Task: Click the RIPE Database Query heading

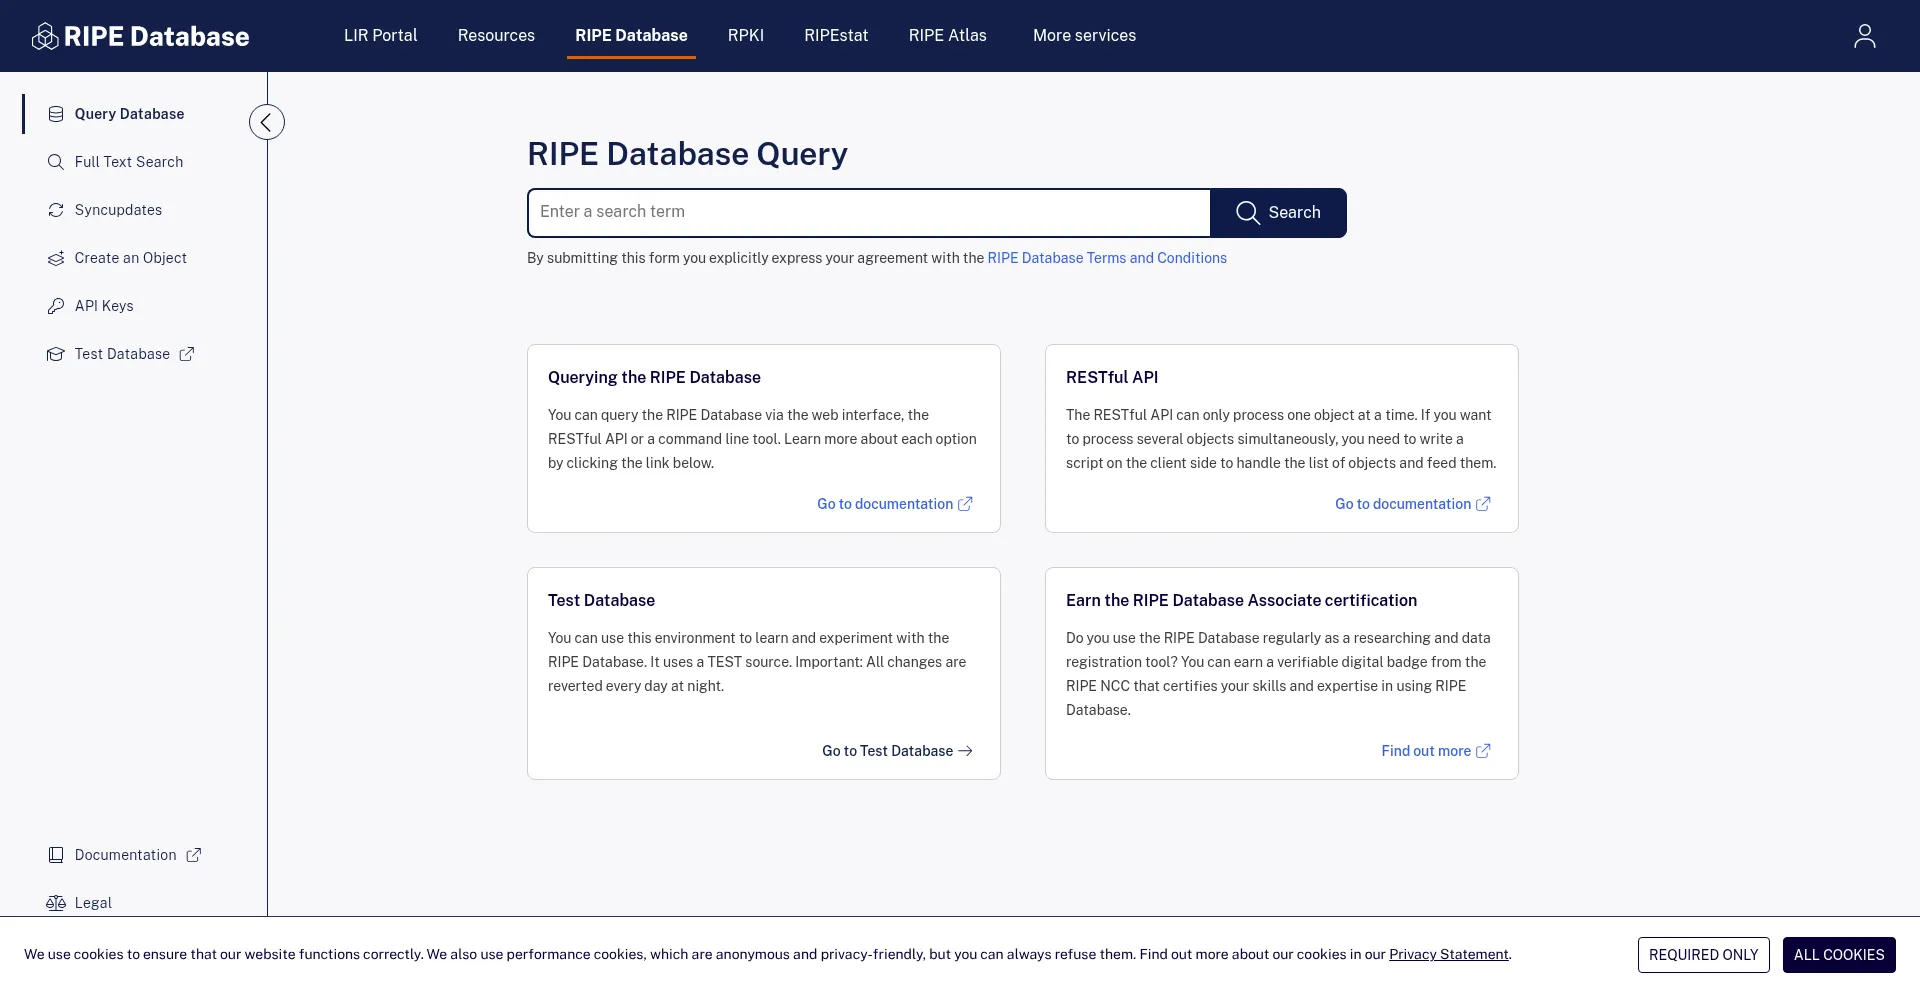Action: pyautogui.click(x=687, y=154)
